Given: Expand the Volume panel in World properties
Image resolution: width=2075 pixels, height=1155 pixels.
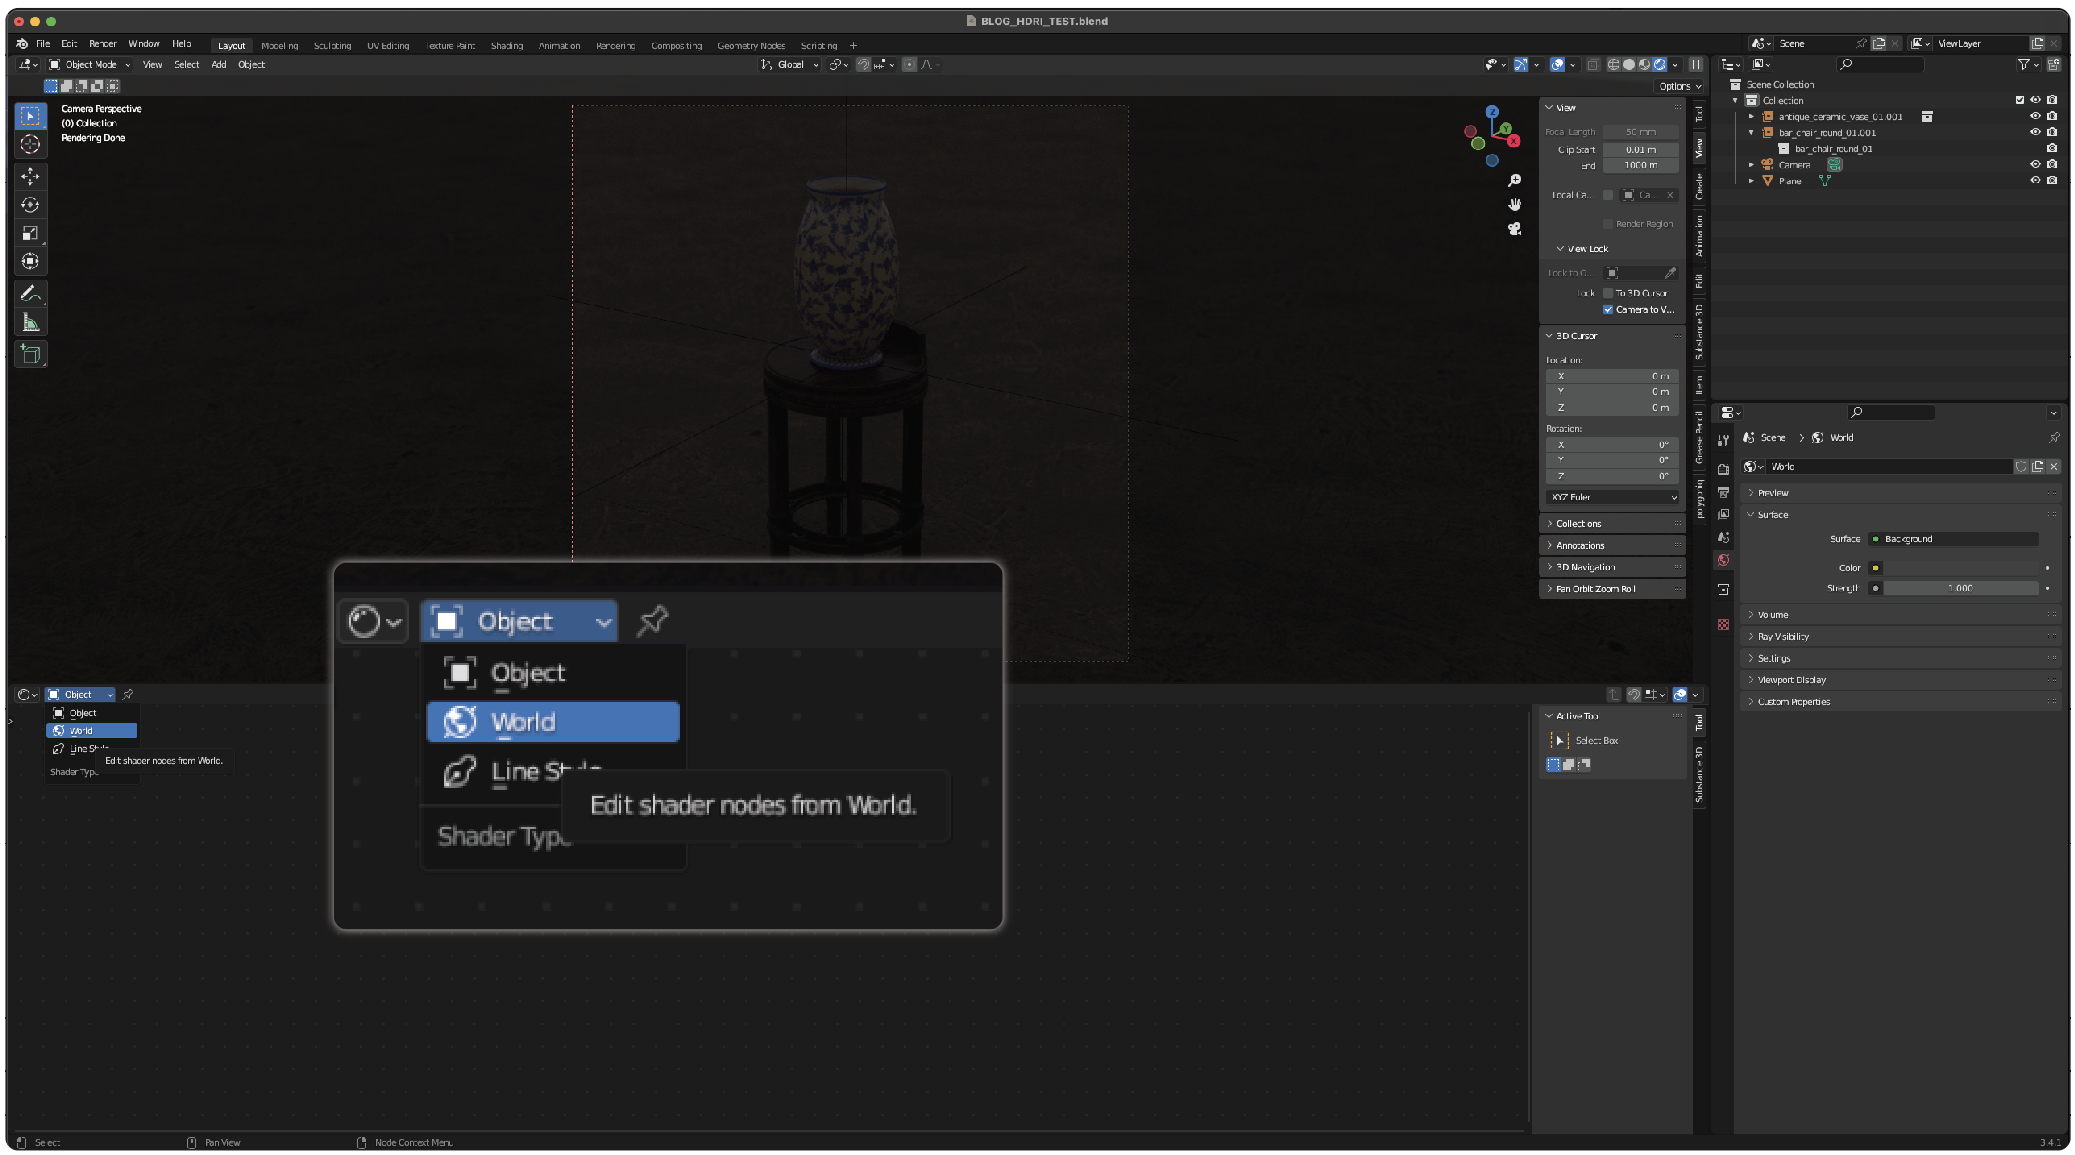Looking at the screenshot, I should (1900, 615).
